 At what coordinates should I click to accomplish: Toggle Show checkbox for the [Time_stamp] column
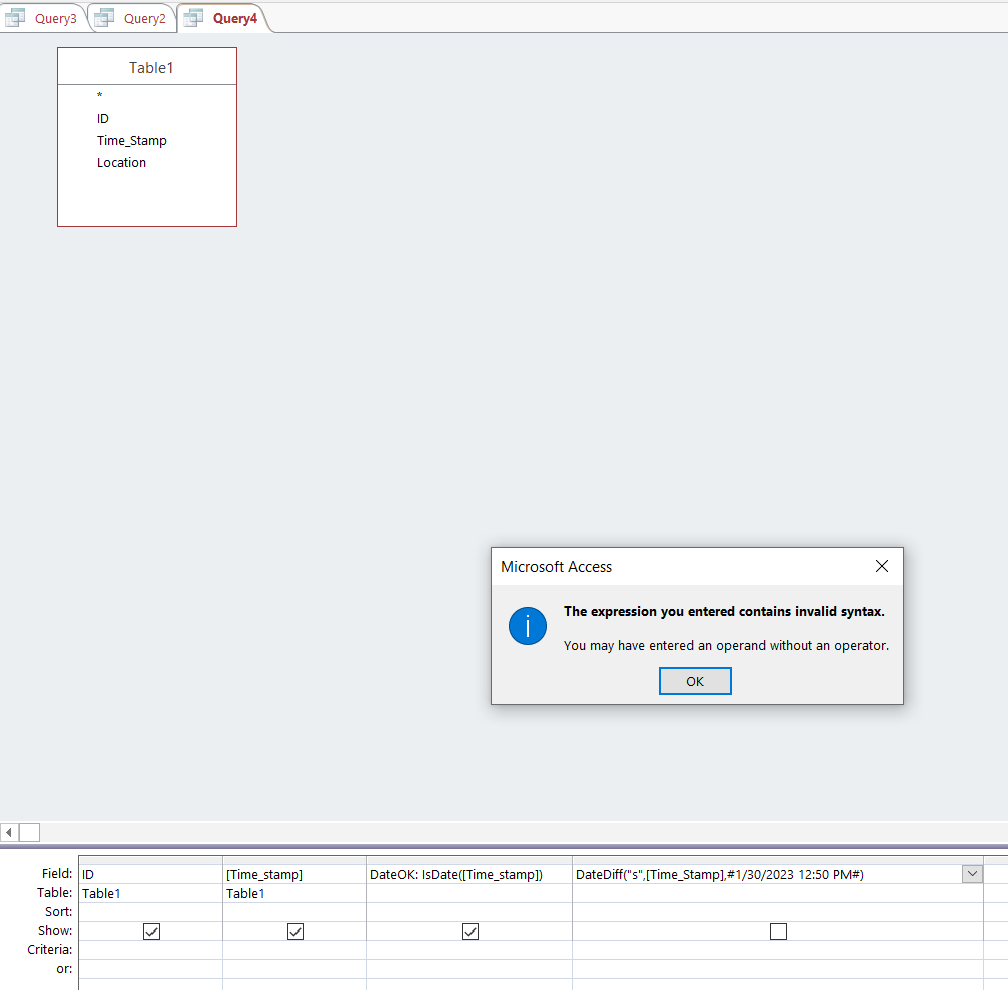pos(295,931)
